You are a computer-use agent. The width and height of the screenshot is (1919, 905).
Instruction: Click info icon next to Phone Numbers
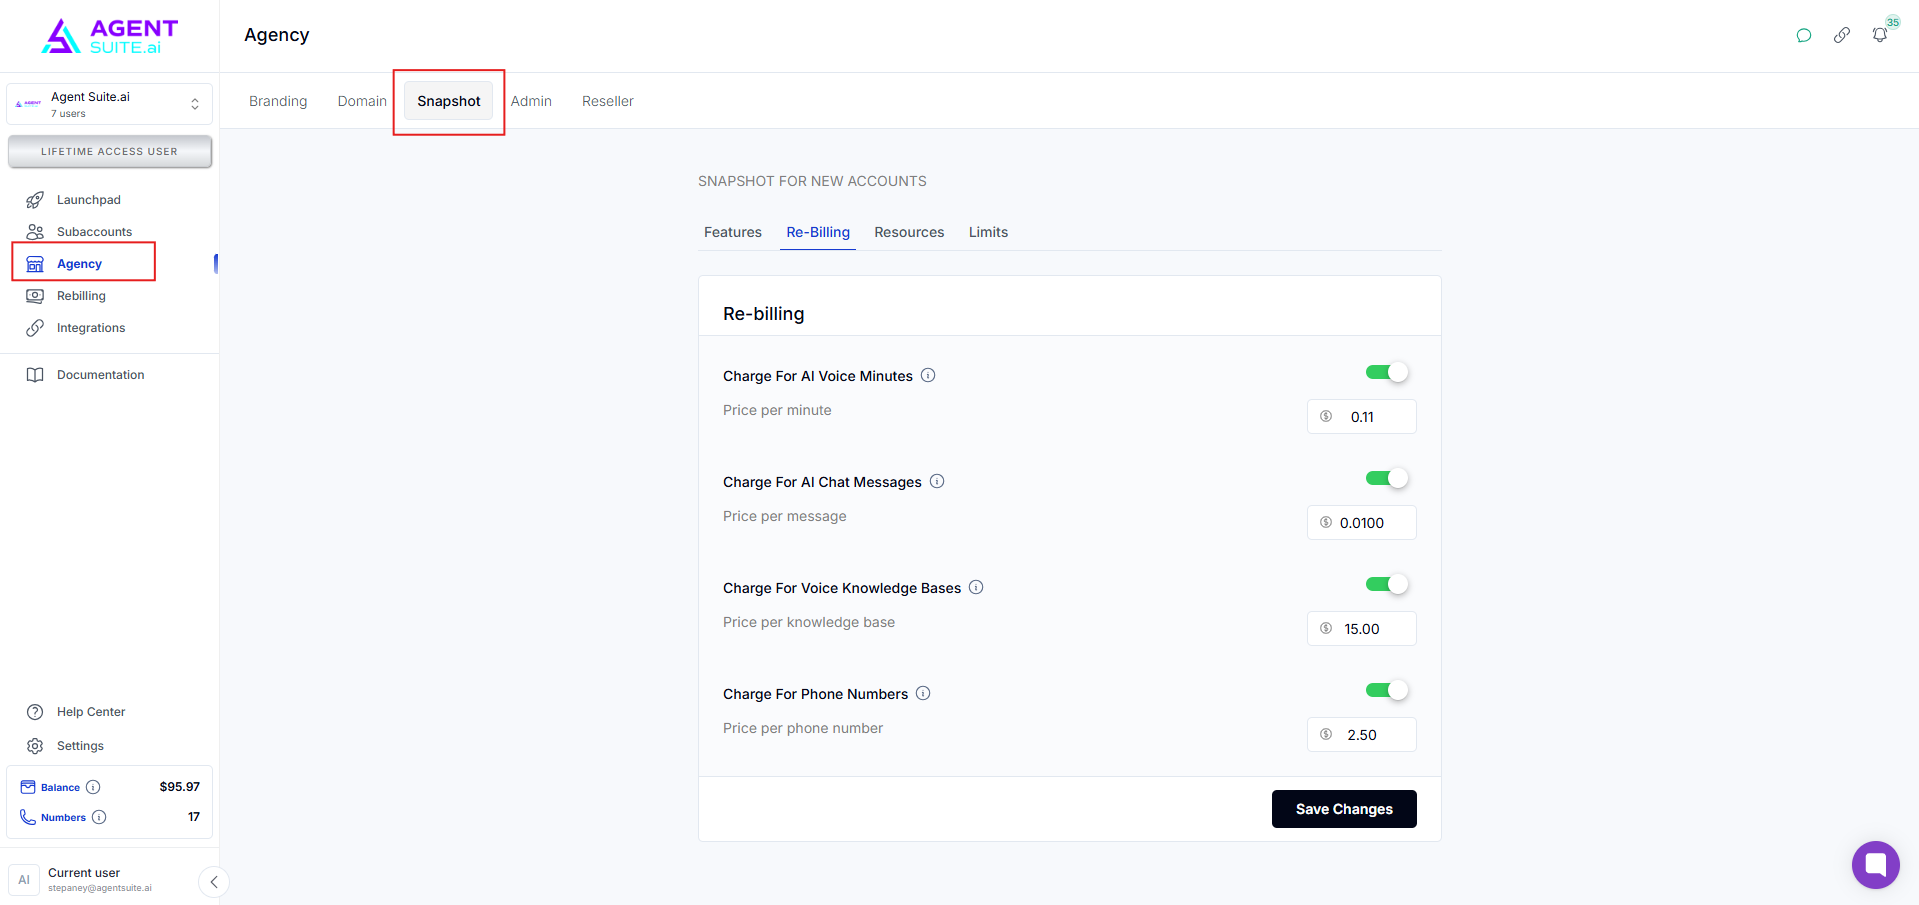click(923, 693)
